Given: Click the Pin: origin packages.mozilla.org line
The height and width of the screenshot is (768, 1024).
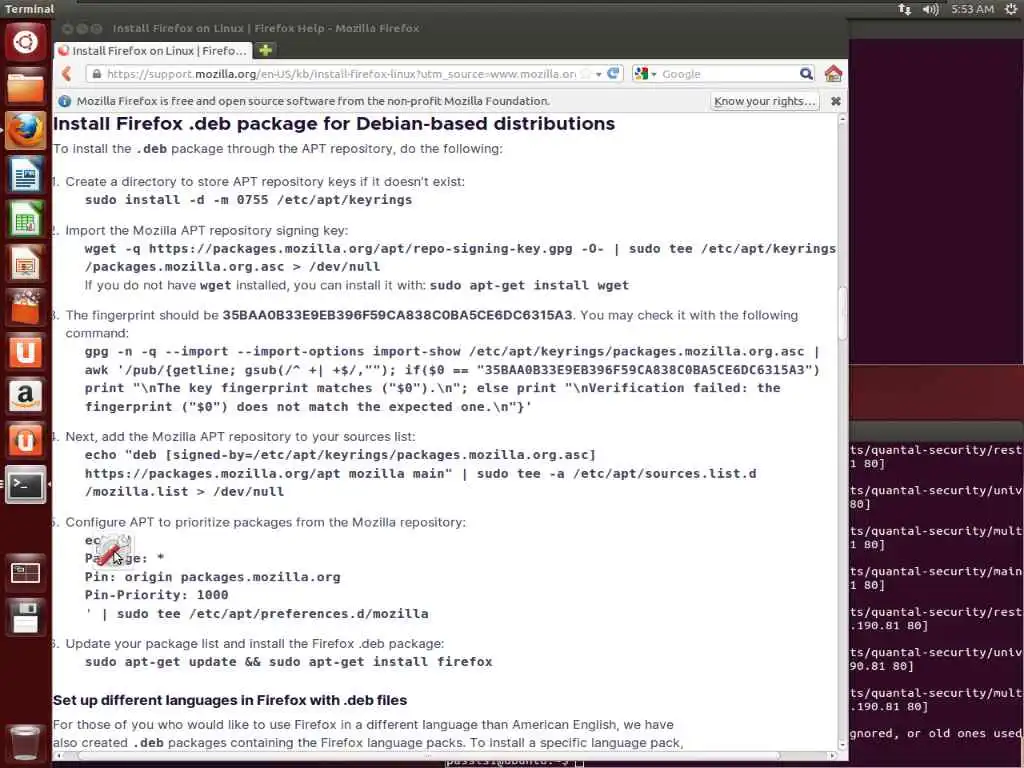Looking at the screenshot, I should [x=212, y=577].
